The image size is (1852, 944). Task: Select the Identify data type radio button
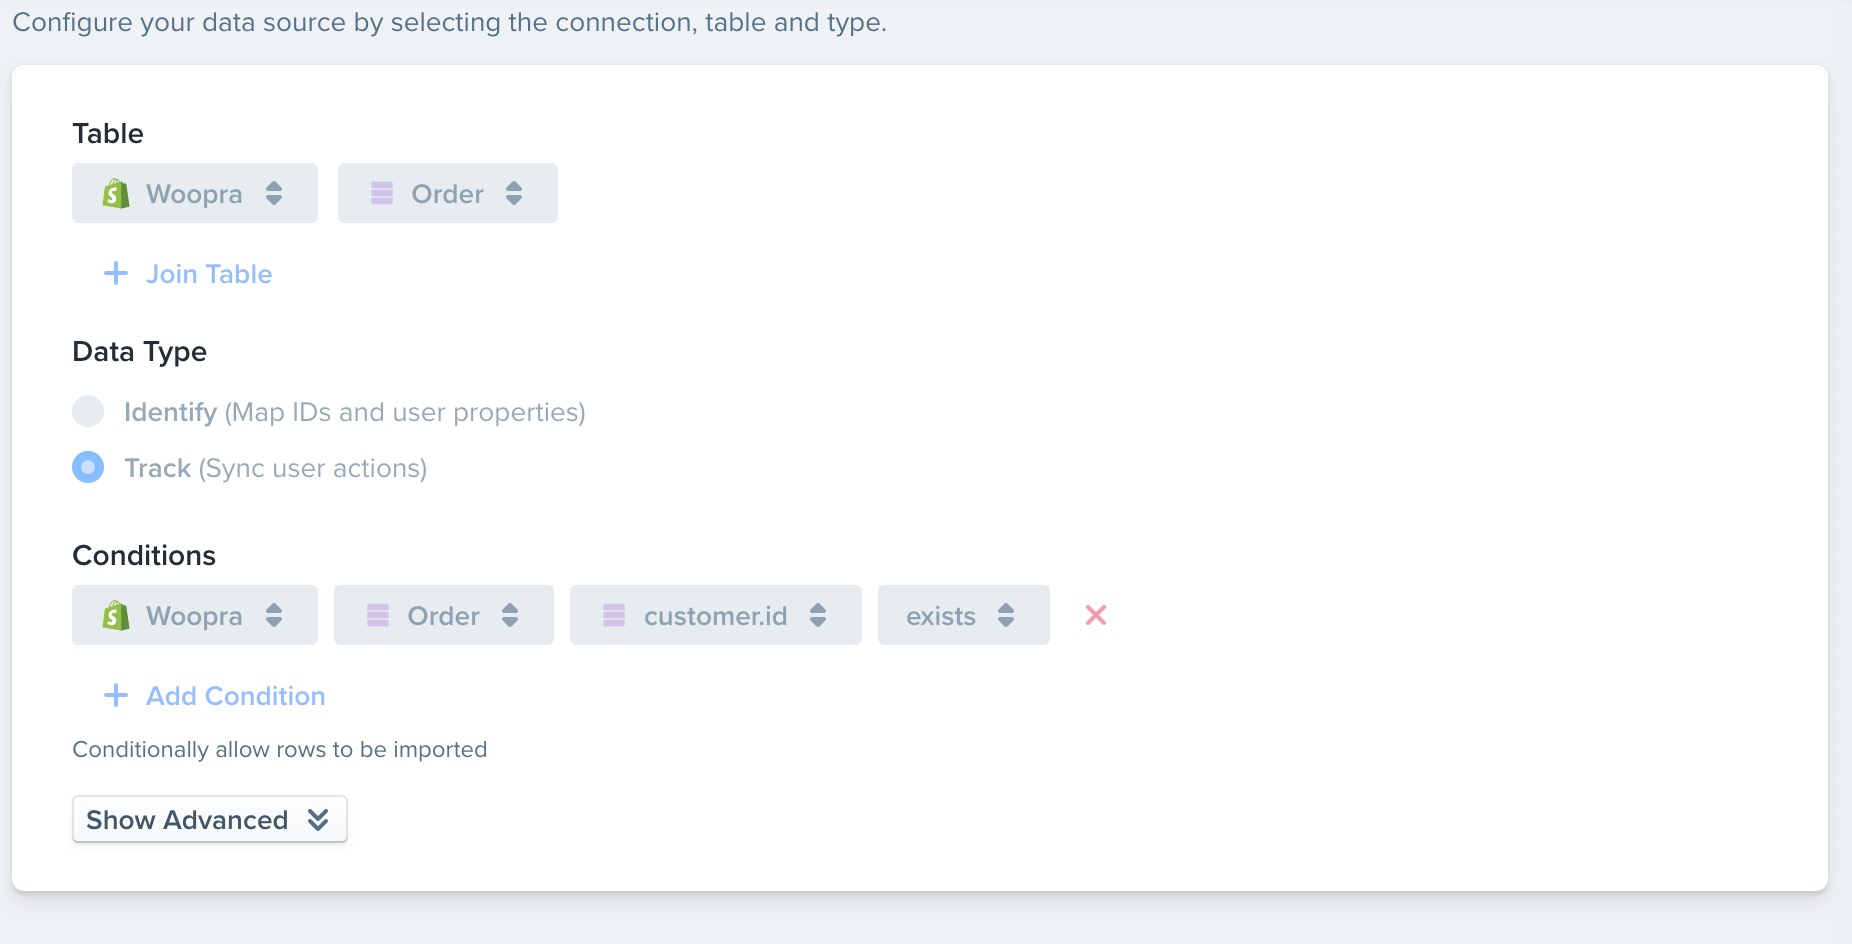(88, 411)
